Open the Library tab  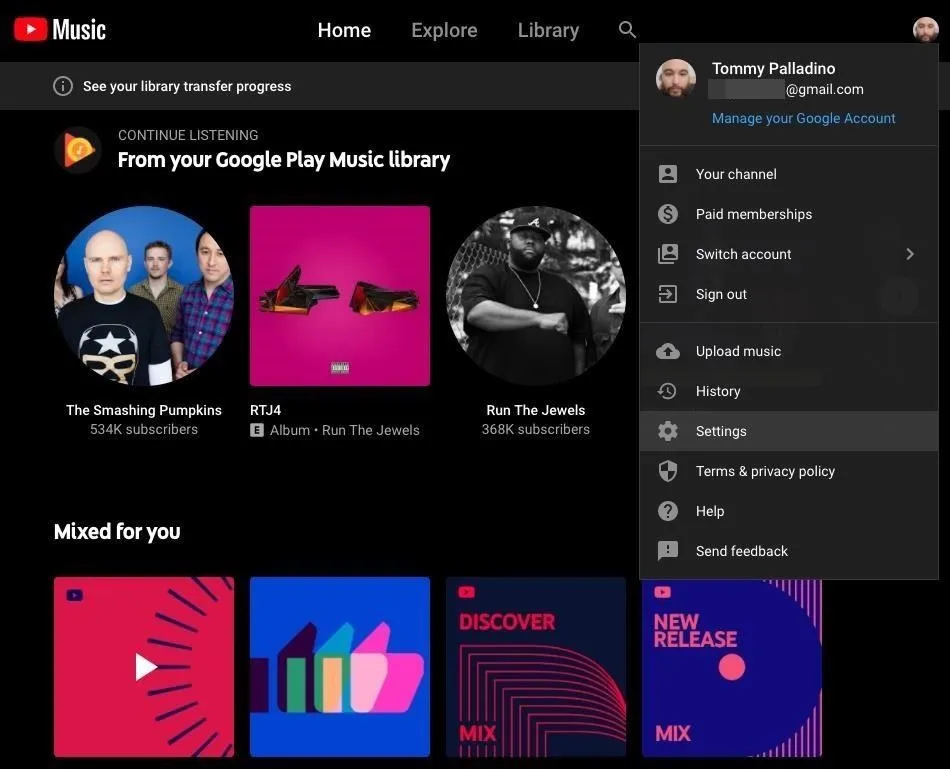pos(548,30)
